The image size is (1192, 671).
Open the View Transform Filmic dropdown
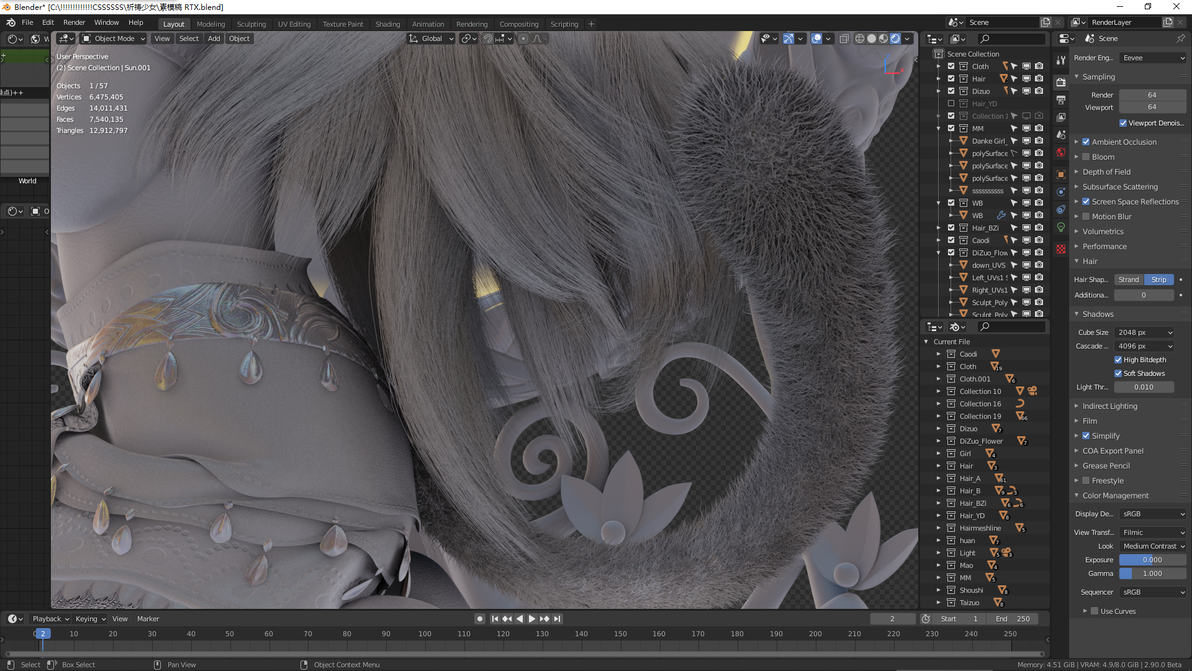(1152, 532)
